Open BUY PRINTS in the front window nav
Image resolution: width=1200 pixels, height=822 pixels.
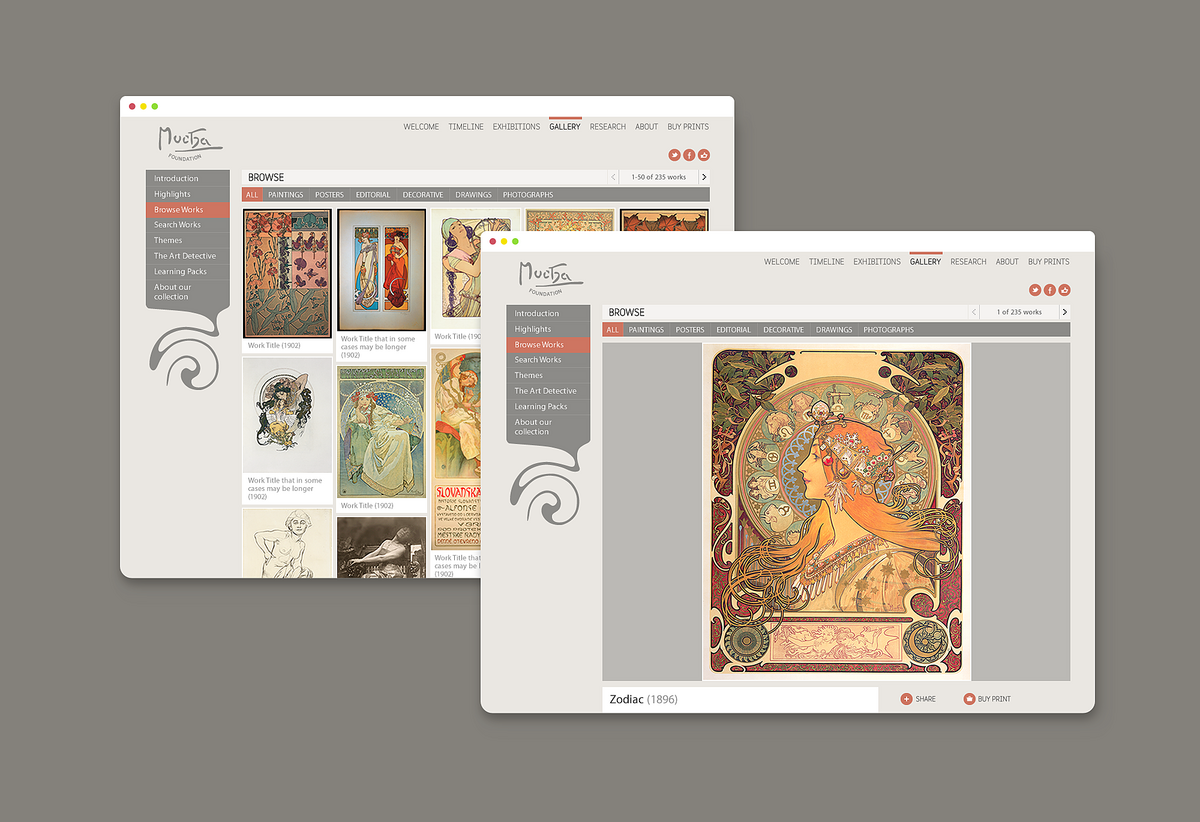point(1049,262)
